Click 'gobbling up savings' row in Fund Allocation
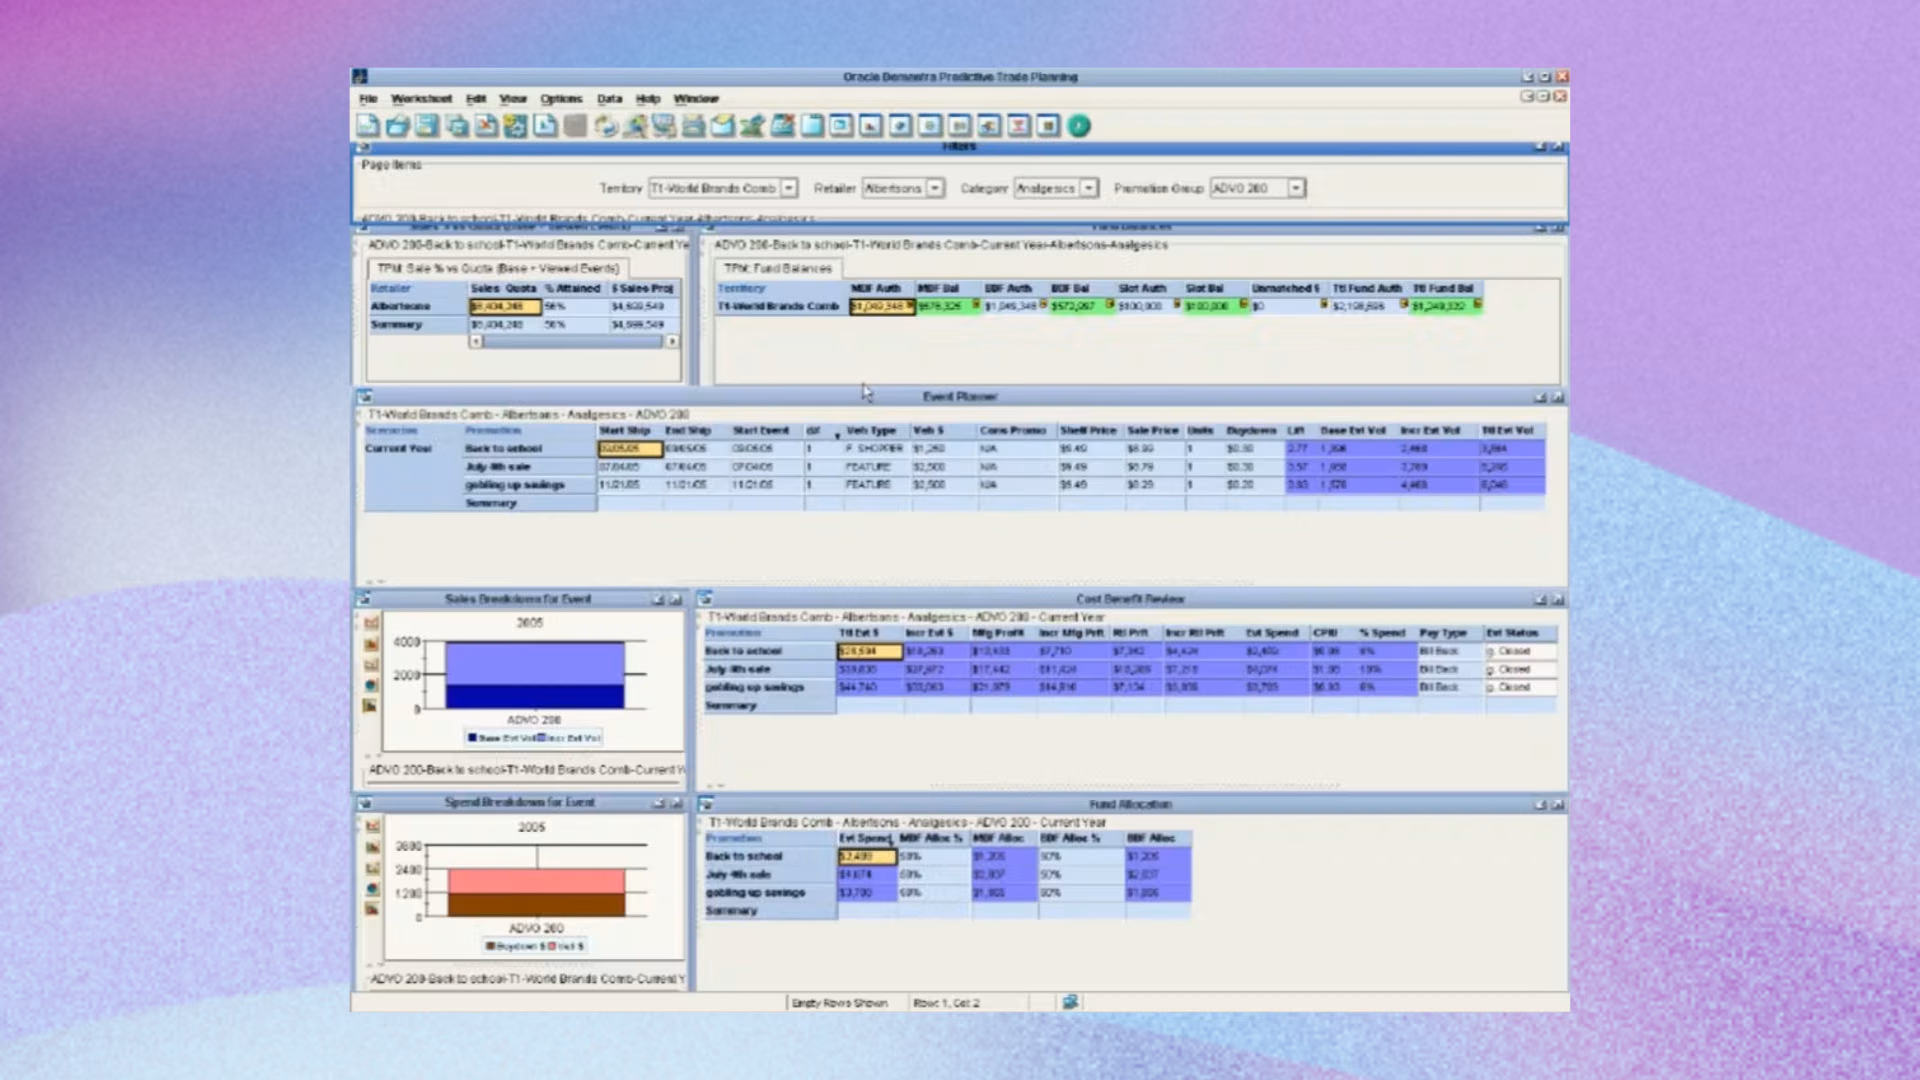This screenshot has width=1920, height=1080. tap(947, 892)
